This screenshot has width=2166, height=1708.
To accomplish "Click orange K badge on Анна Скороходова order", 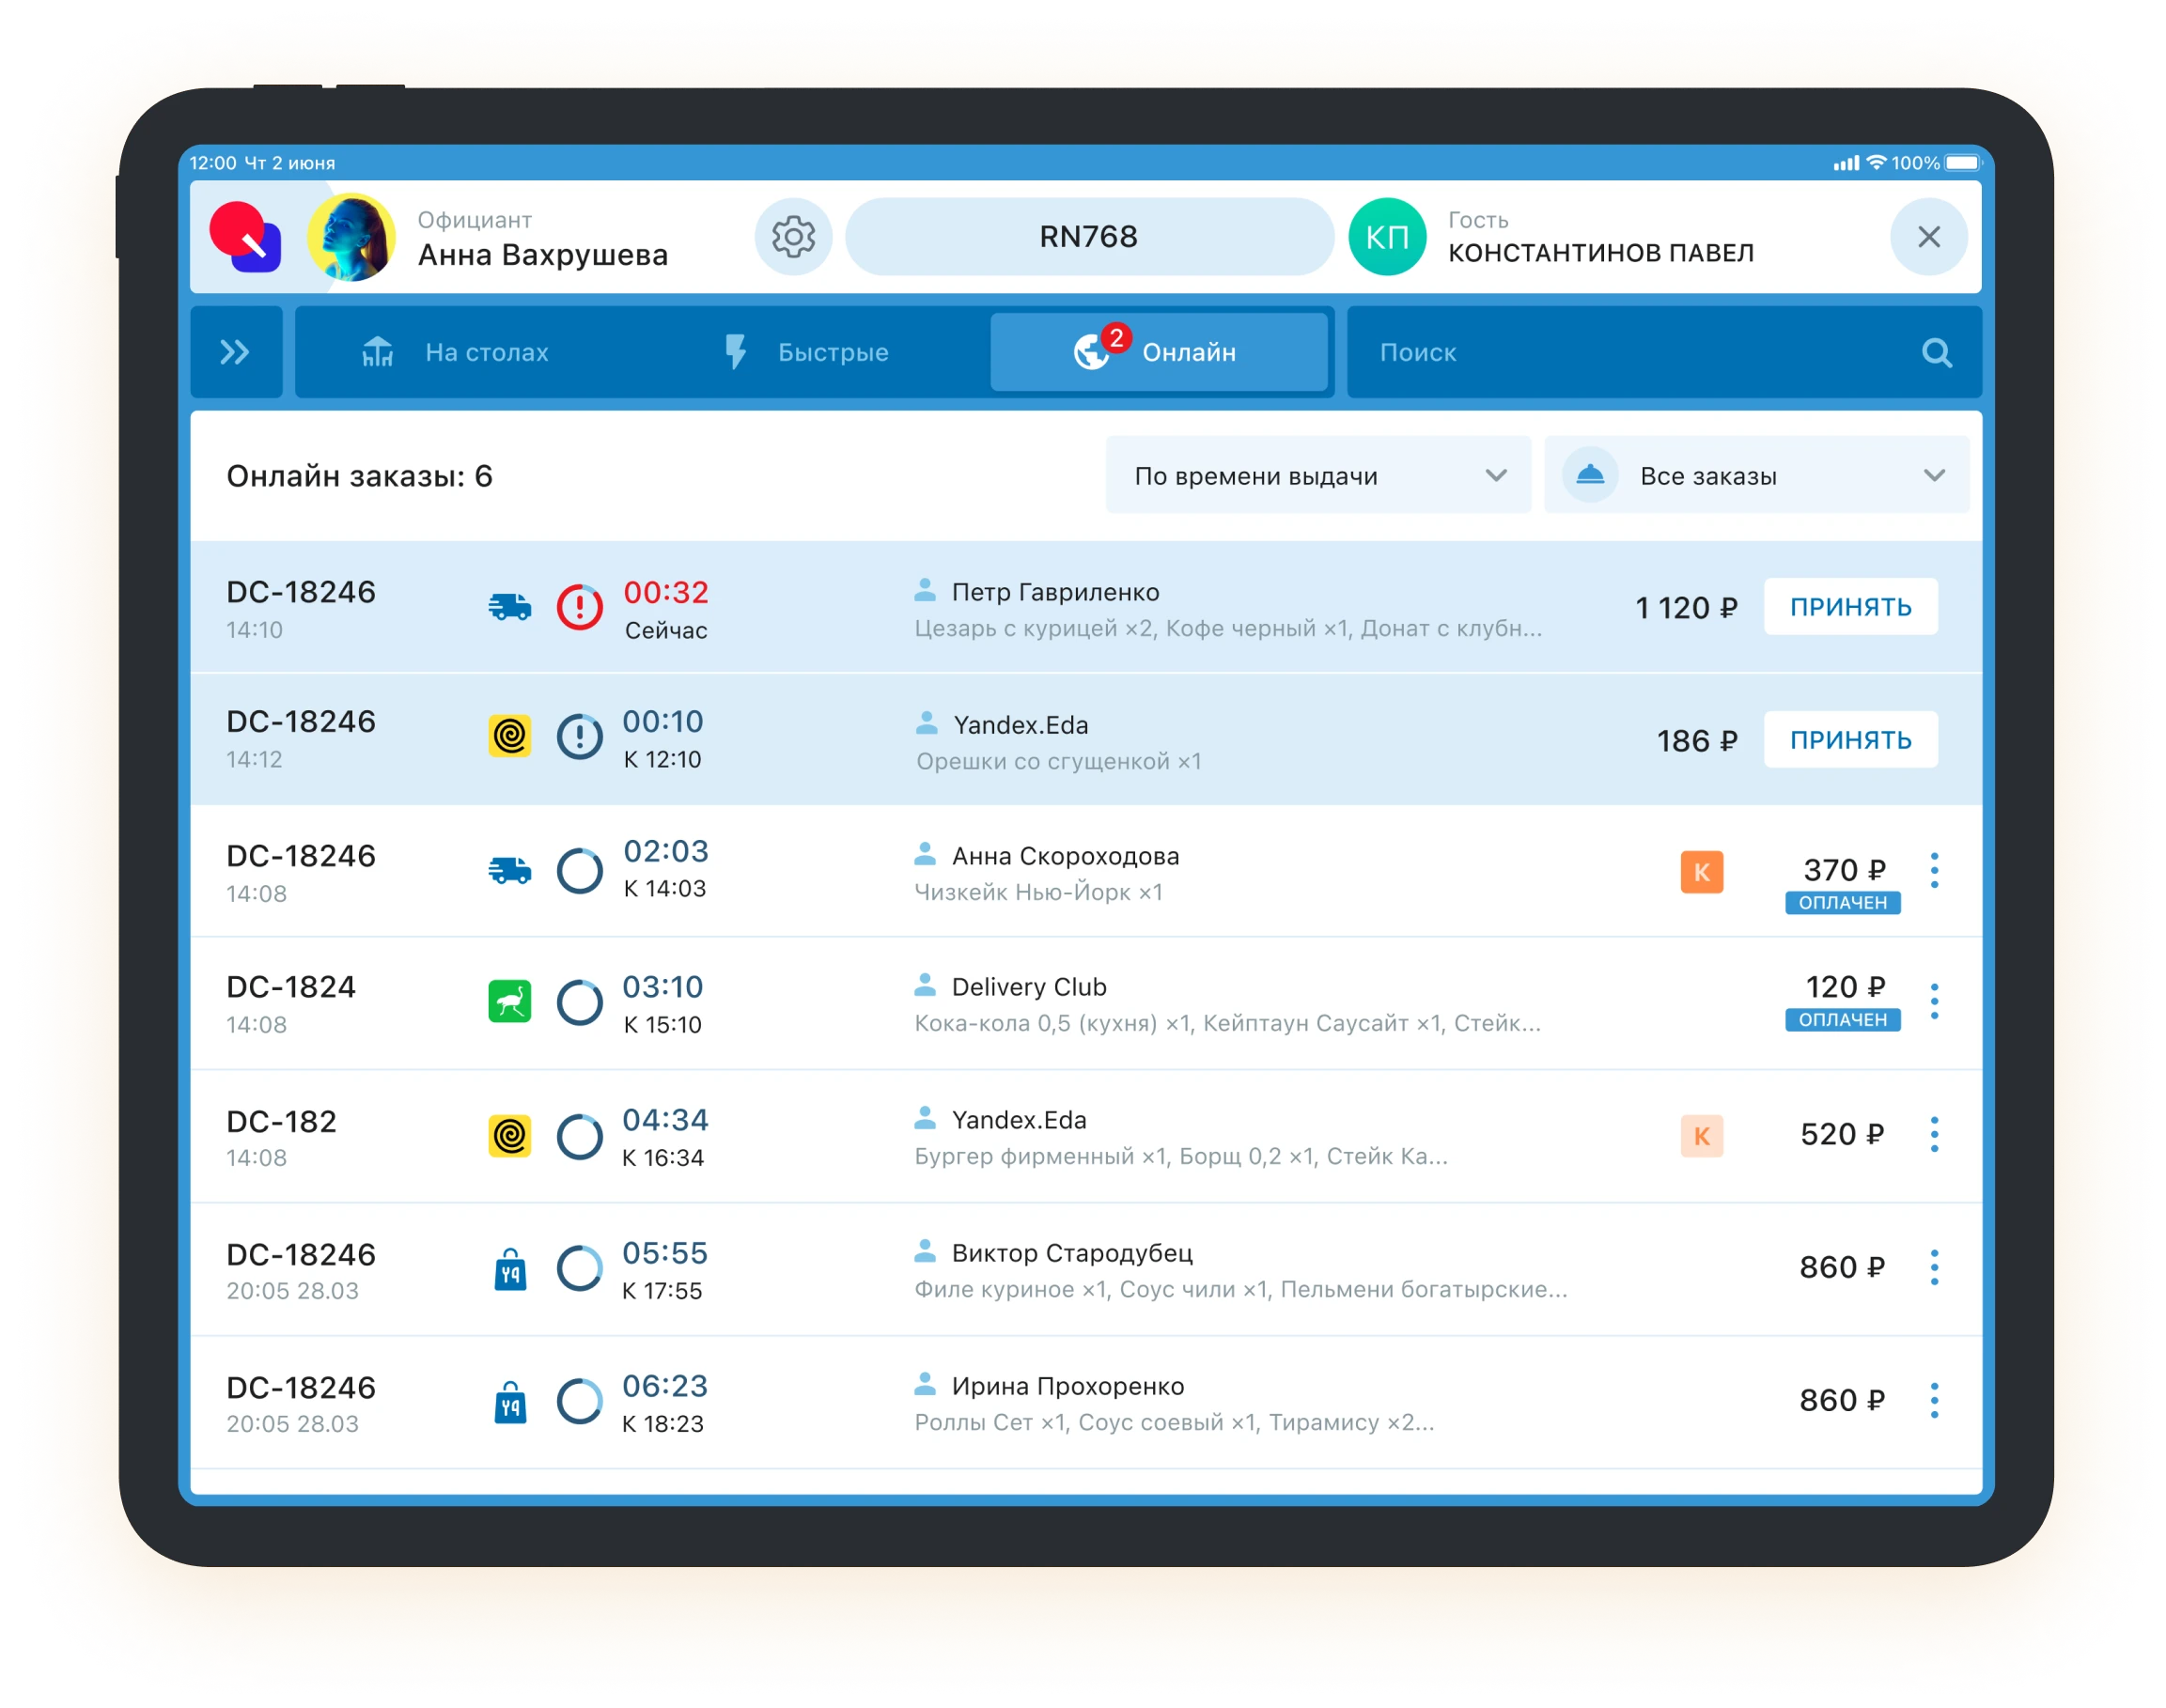I will pos(1701,872).
